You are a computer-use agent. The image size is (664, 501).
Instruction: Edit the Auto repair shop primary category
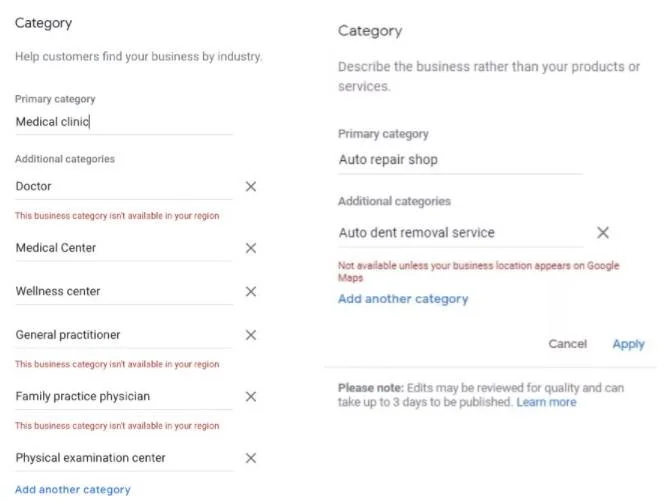click(459, 160)
